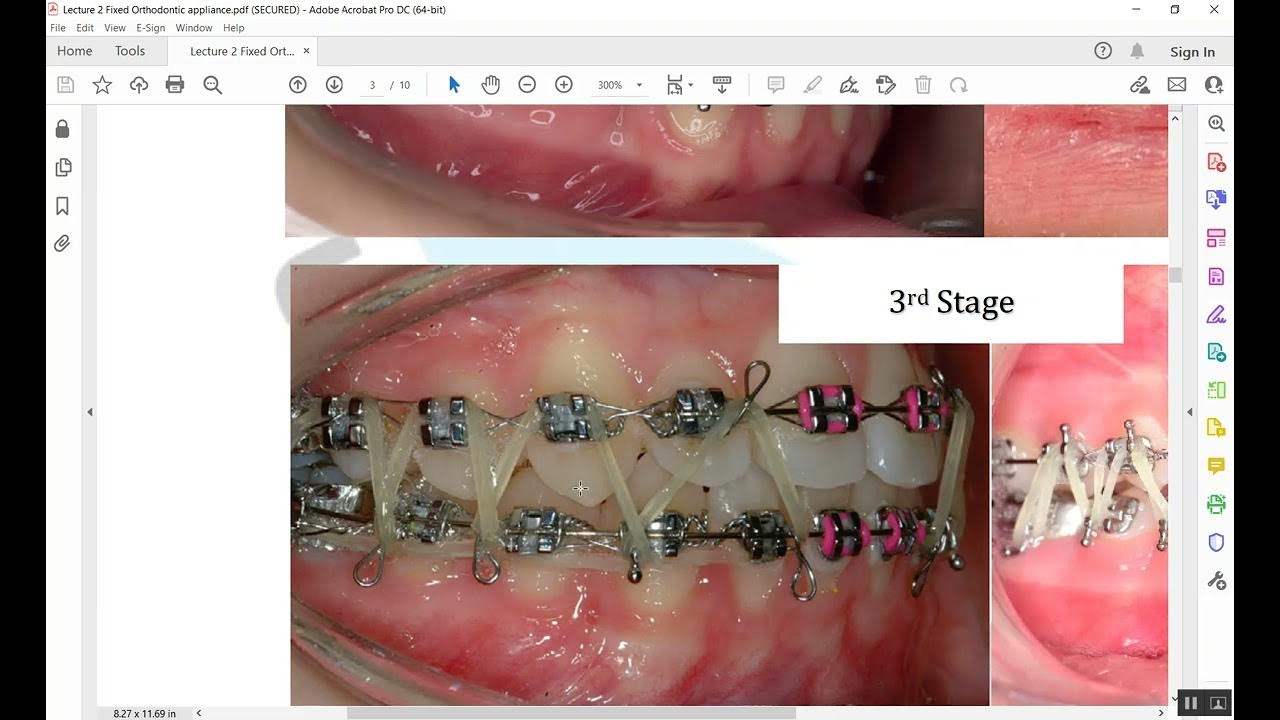Screen dimensions: 1280x720
Task: Open the Edit menu
Action: tap(85, 28)
